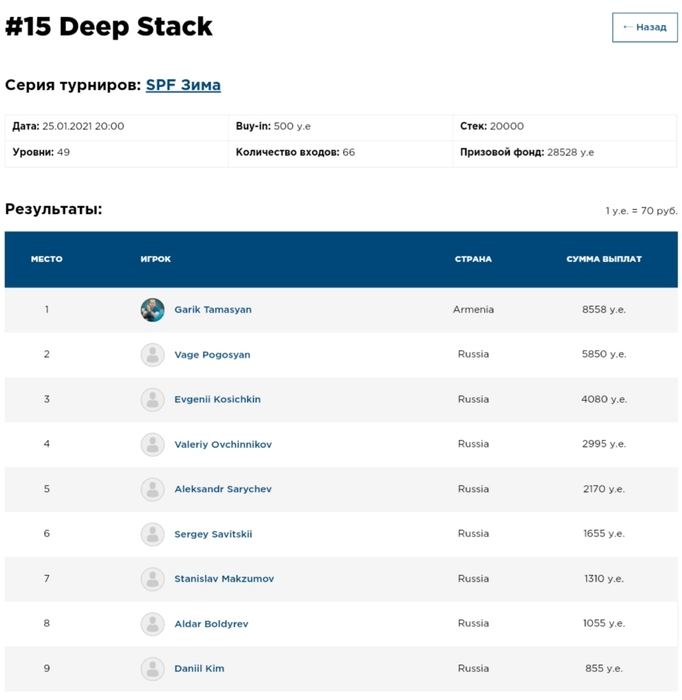
Task: Click Evgenii Kosichkin's avatar icon
Action: 152,400
